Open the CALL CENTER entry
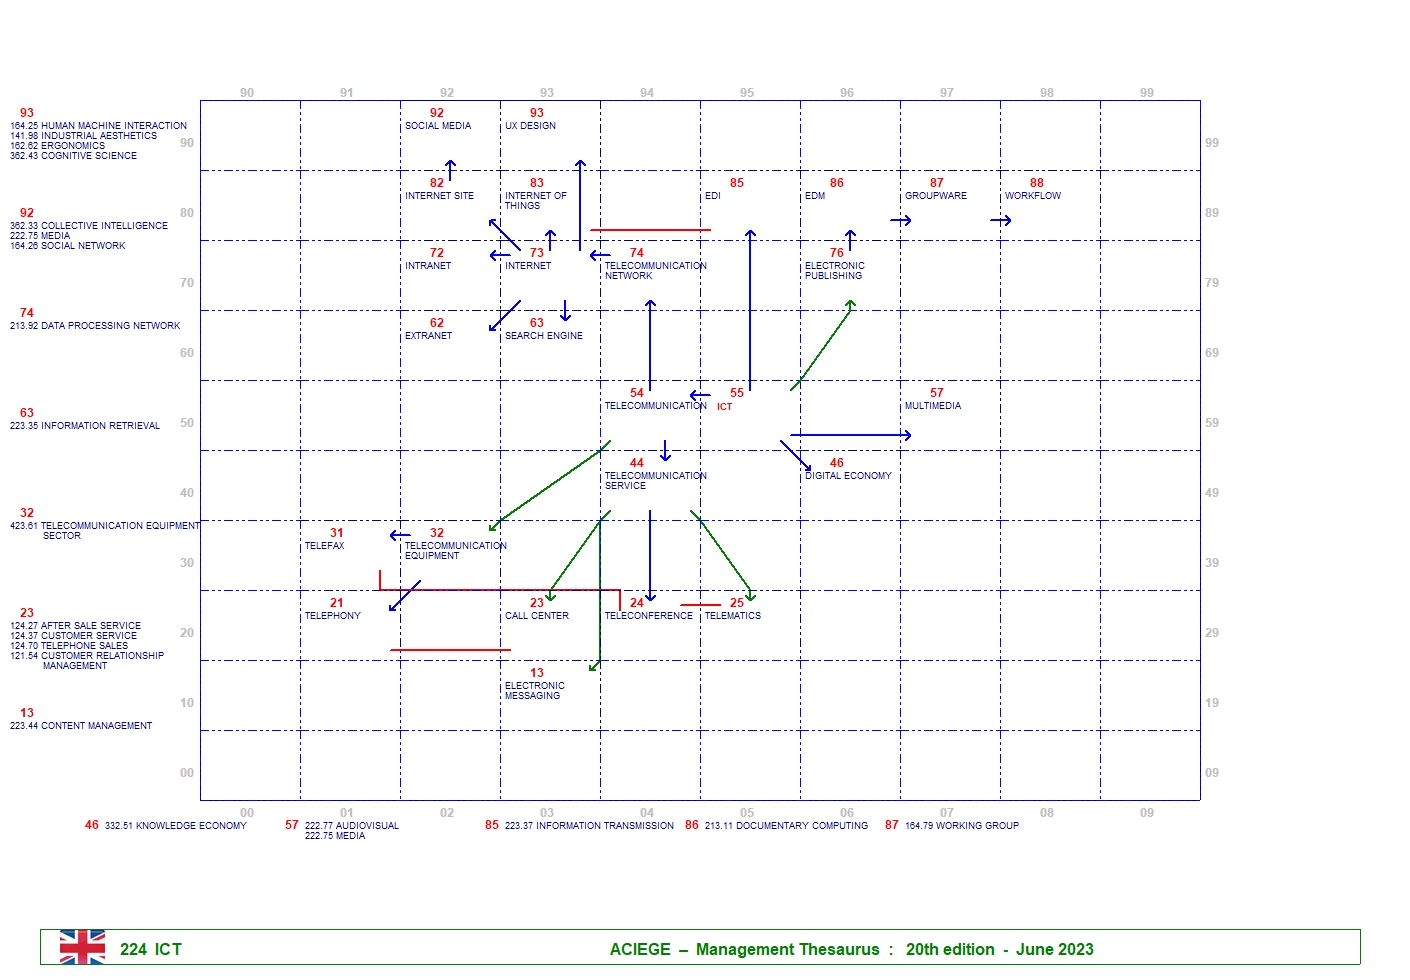The height and width of the screenshot is (980, 1410). 536,616
